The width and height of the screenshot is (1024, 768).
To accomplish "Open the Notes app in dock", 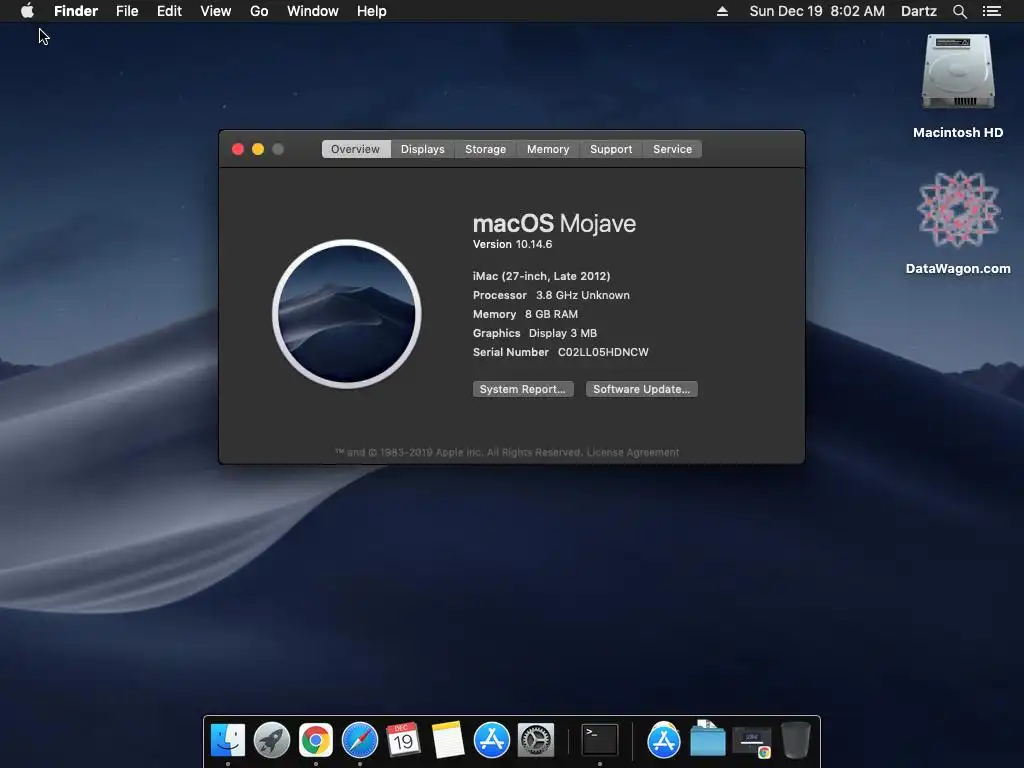I will point(447,740).
